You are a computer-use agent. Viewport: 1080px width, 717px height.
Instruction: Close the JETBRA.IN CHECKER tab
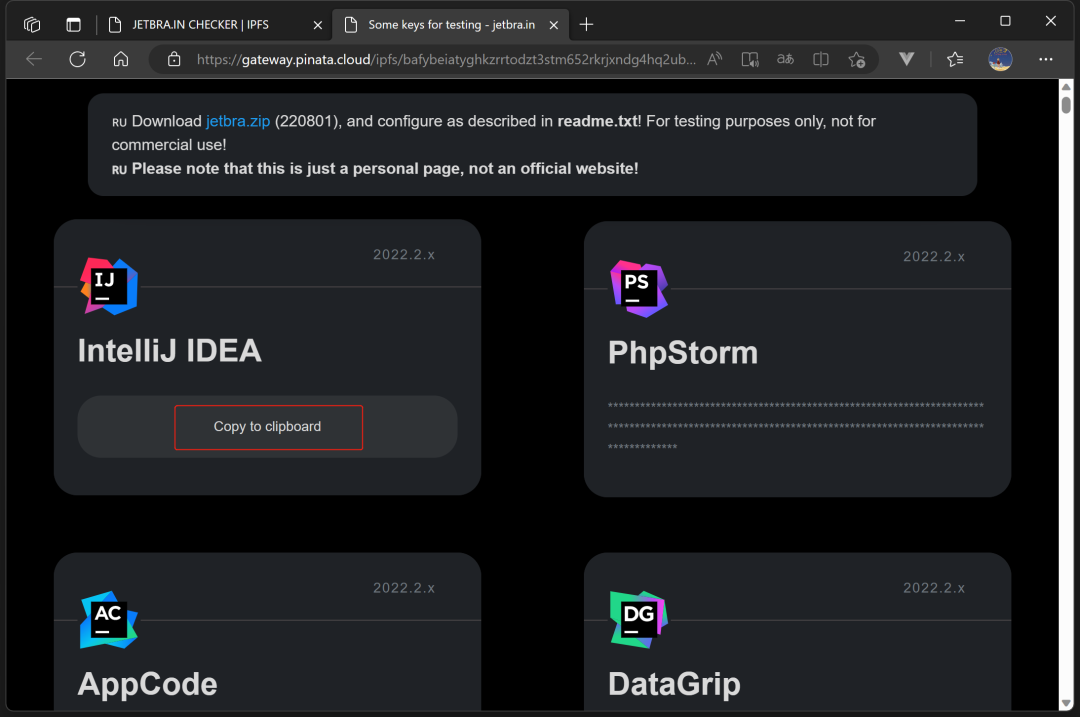pyautogui.click(x=318, y=25)
